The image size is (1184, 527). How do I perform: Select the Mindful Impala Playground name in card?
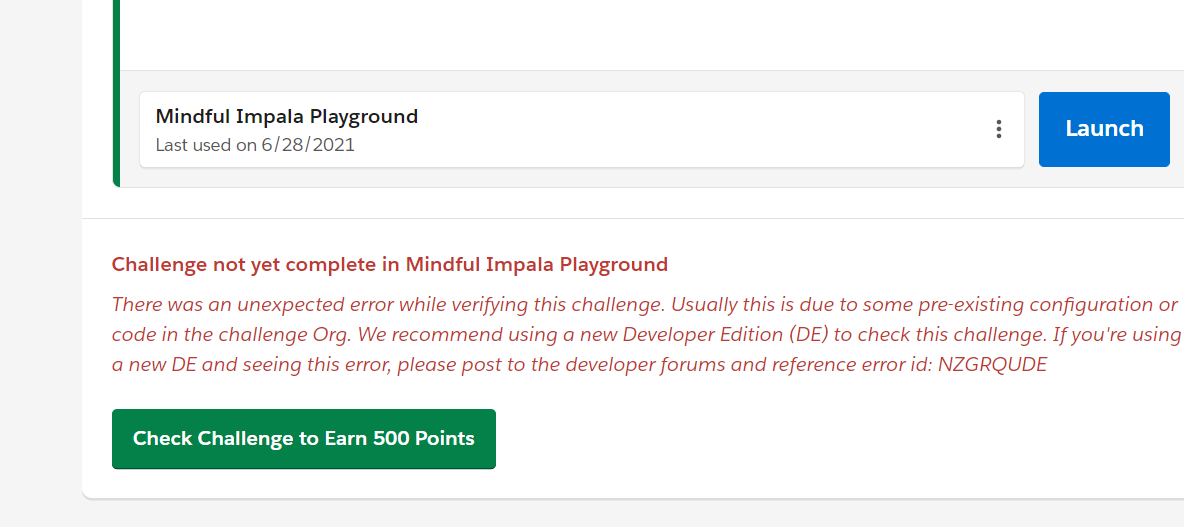(x=287, y=116)
